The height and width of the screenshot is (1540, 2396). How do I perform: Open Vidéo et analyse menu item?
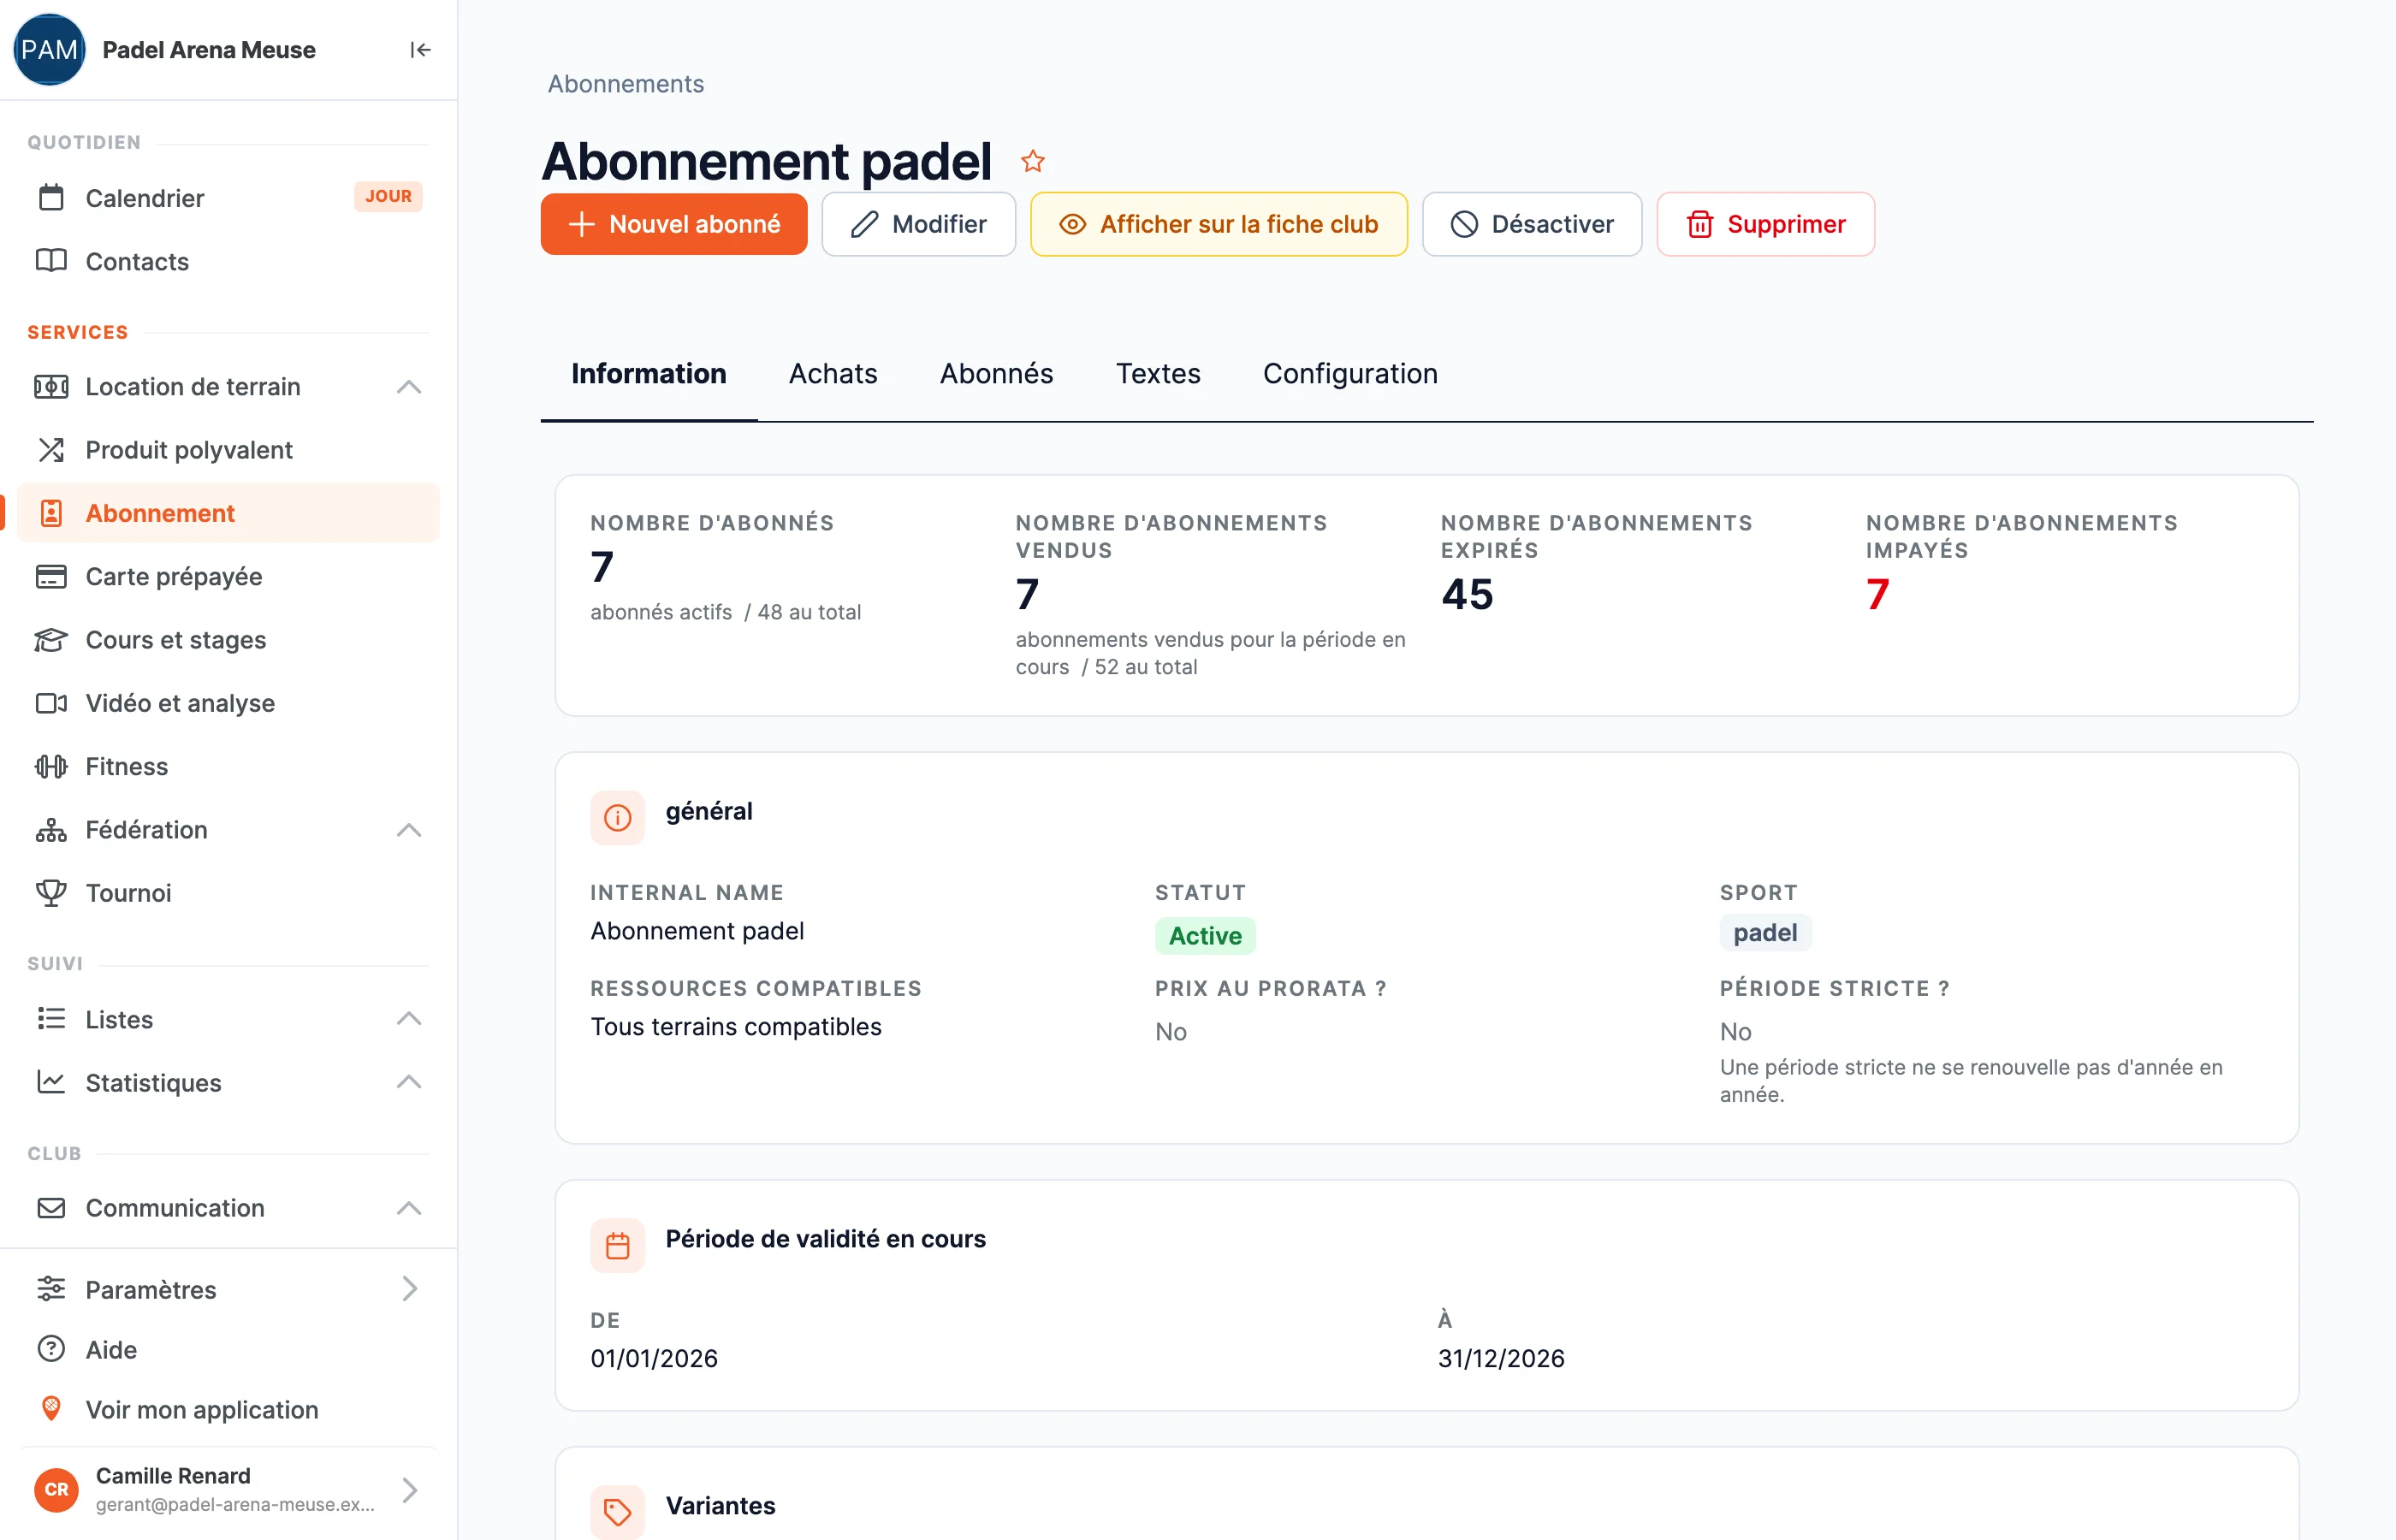229,703
